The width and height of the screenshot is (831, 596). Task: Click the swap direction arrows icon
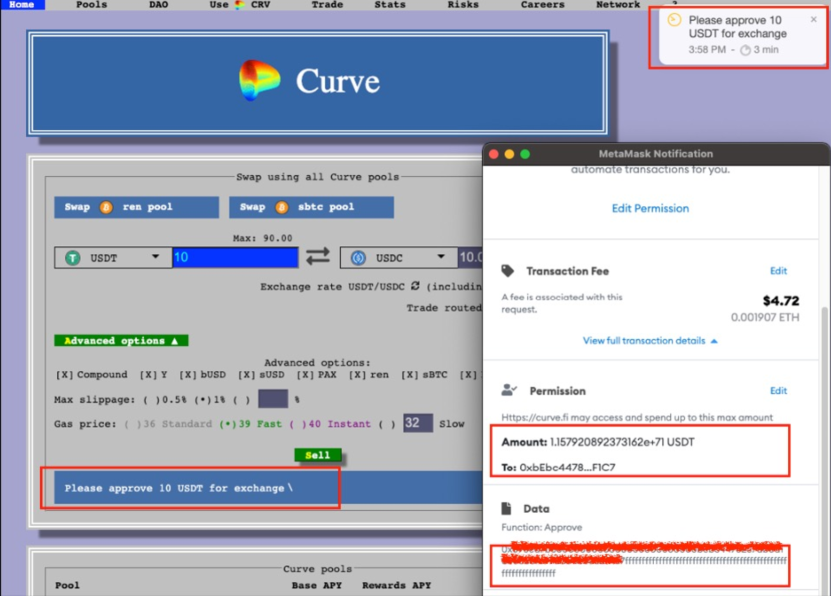point(318,257)
